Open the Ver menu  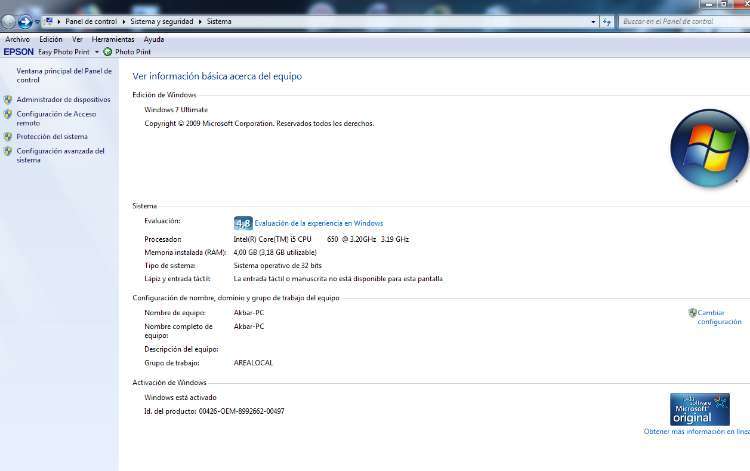pos(77,39)
